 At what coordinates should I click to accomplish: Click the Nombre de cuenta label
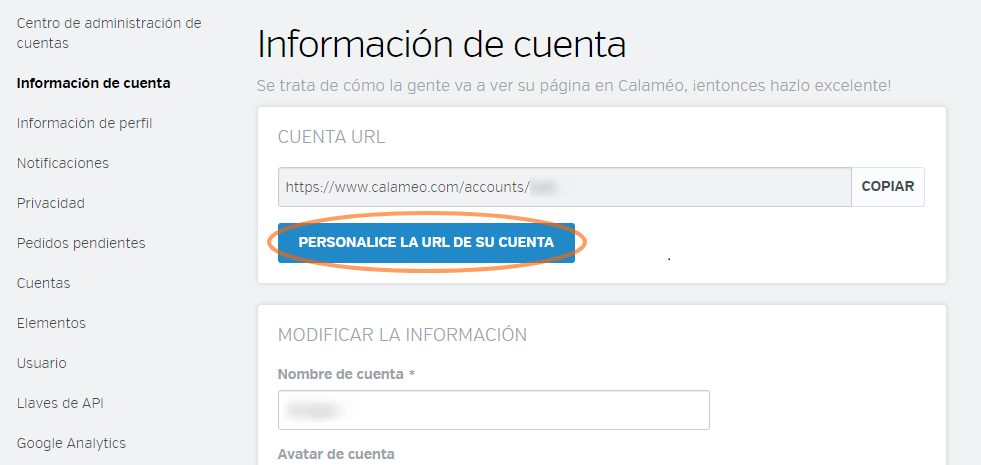coord(341,373)
